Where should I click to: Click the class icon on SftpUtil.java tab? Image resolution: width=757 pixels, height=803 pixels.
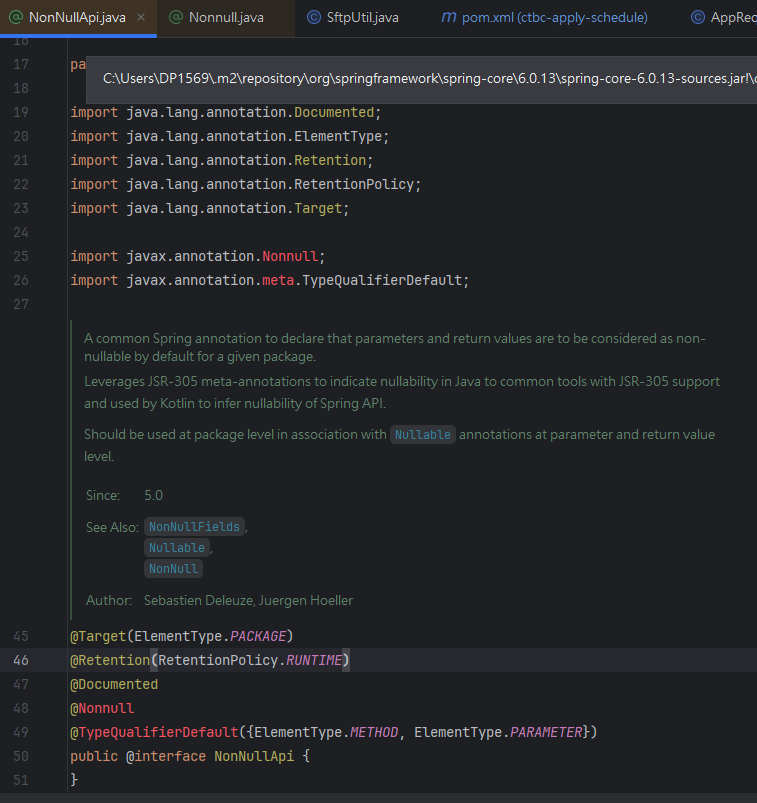tap(313, 17)
